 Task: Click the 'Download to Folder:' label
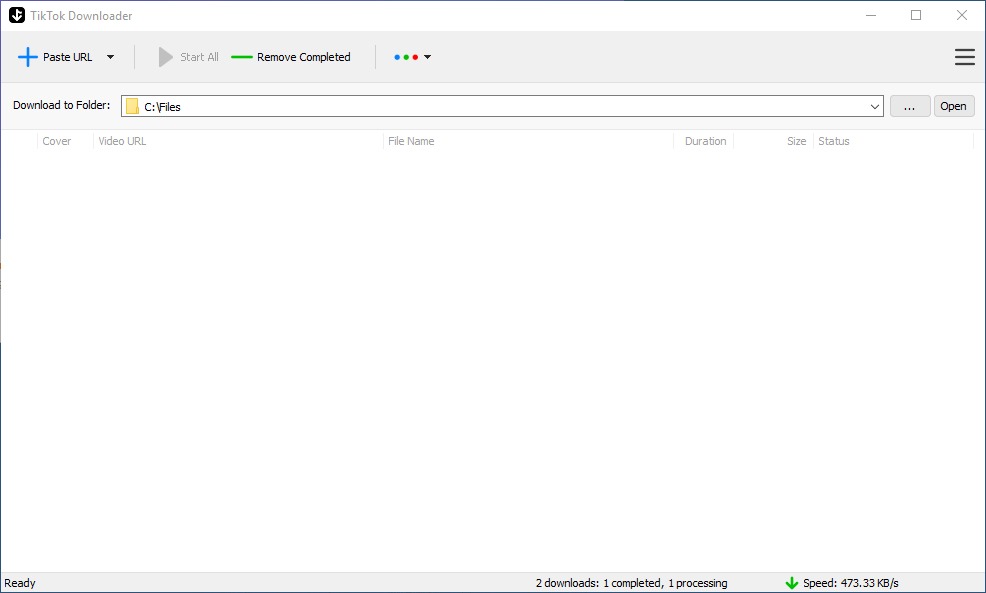point(62,106)
